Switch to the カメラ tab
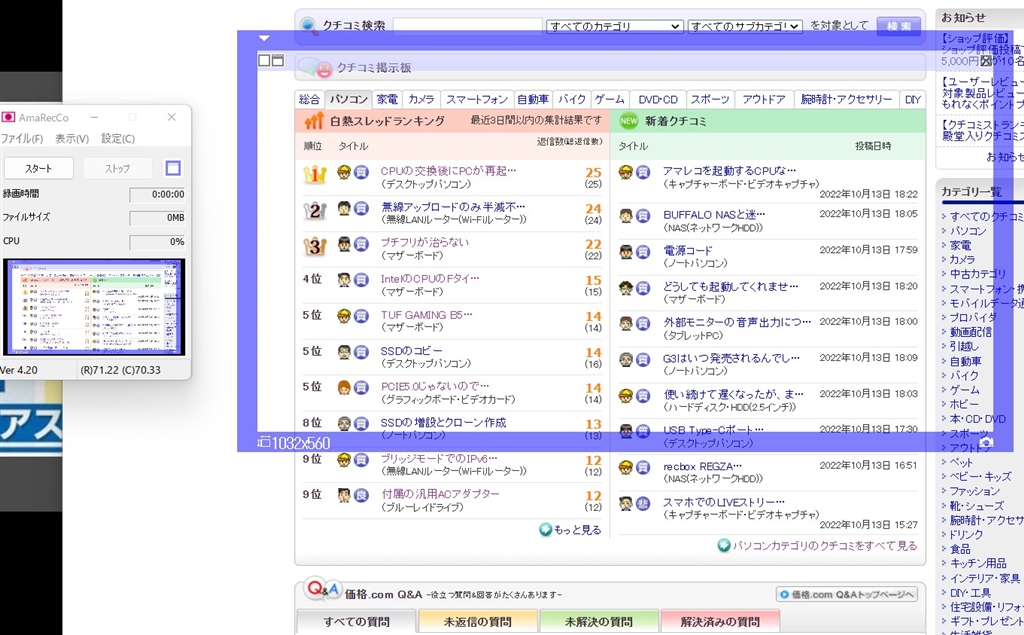Screen dimensions: 1024x635 [x=421, y=99]
